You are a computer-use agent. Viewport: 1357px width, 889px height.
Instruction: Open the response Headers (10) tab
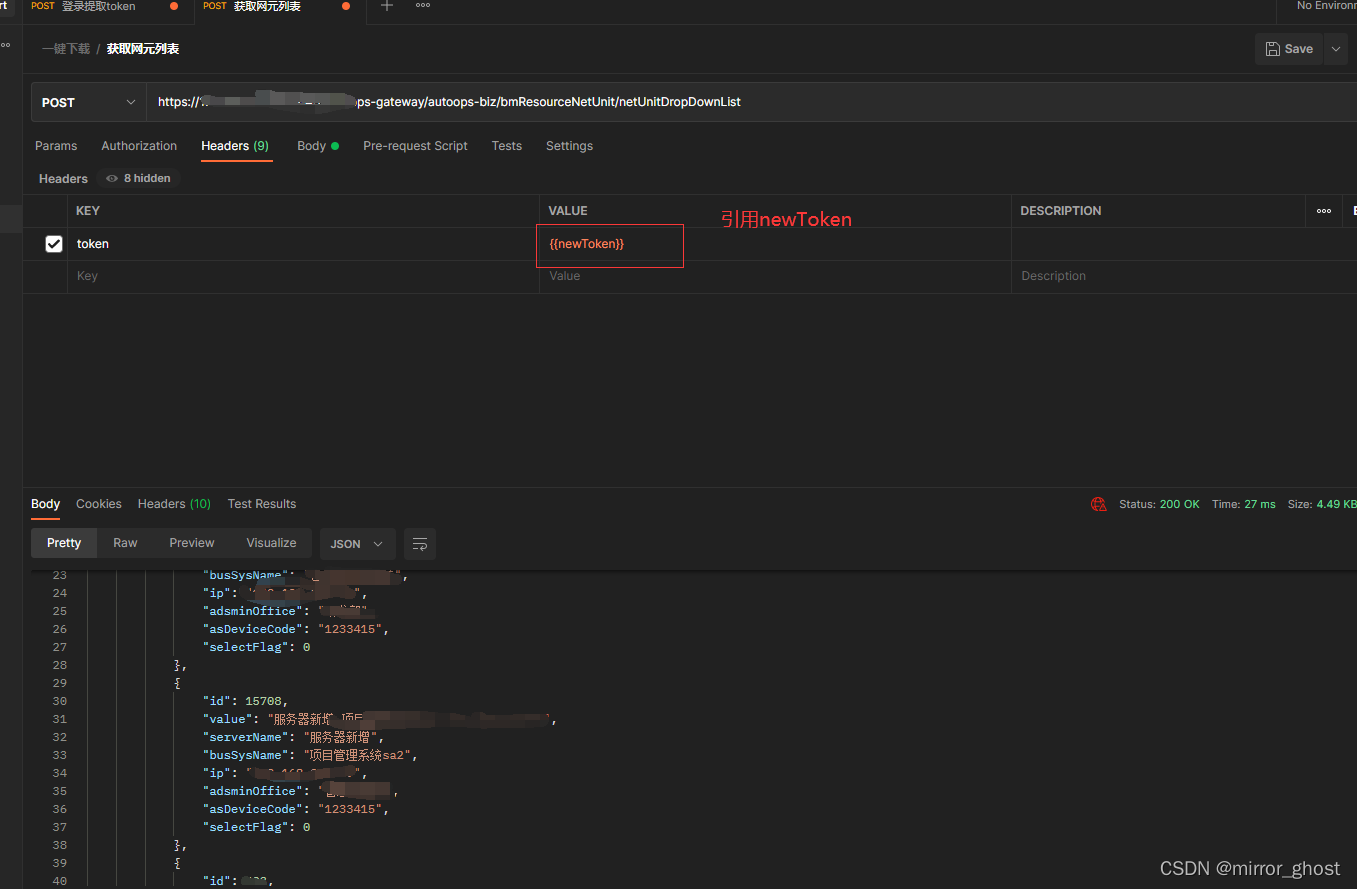point(174,504)
